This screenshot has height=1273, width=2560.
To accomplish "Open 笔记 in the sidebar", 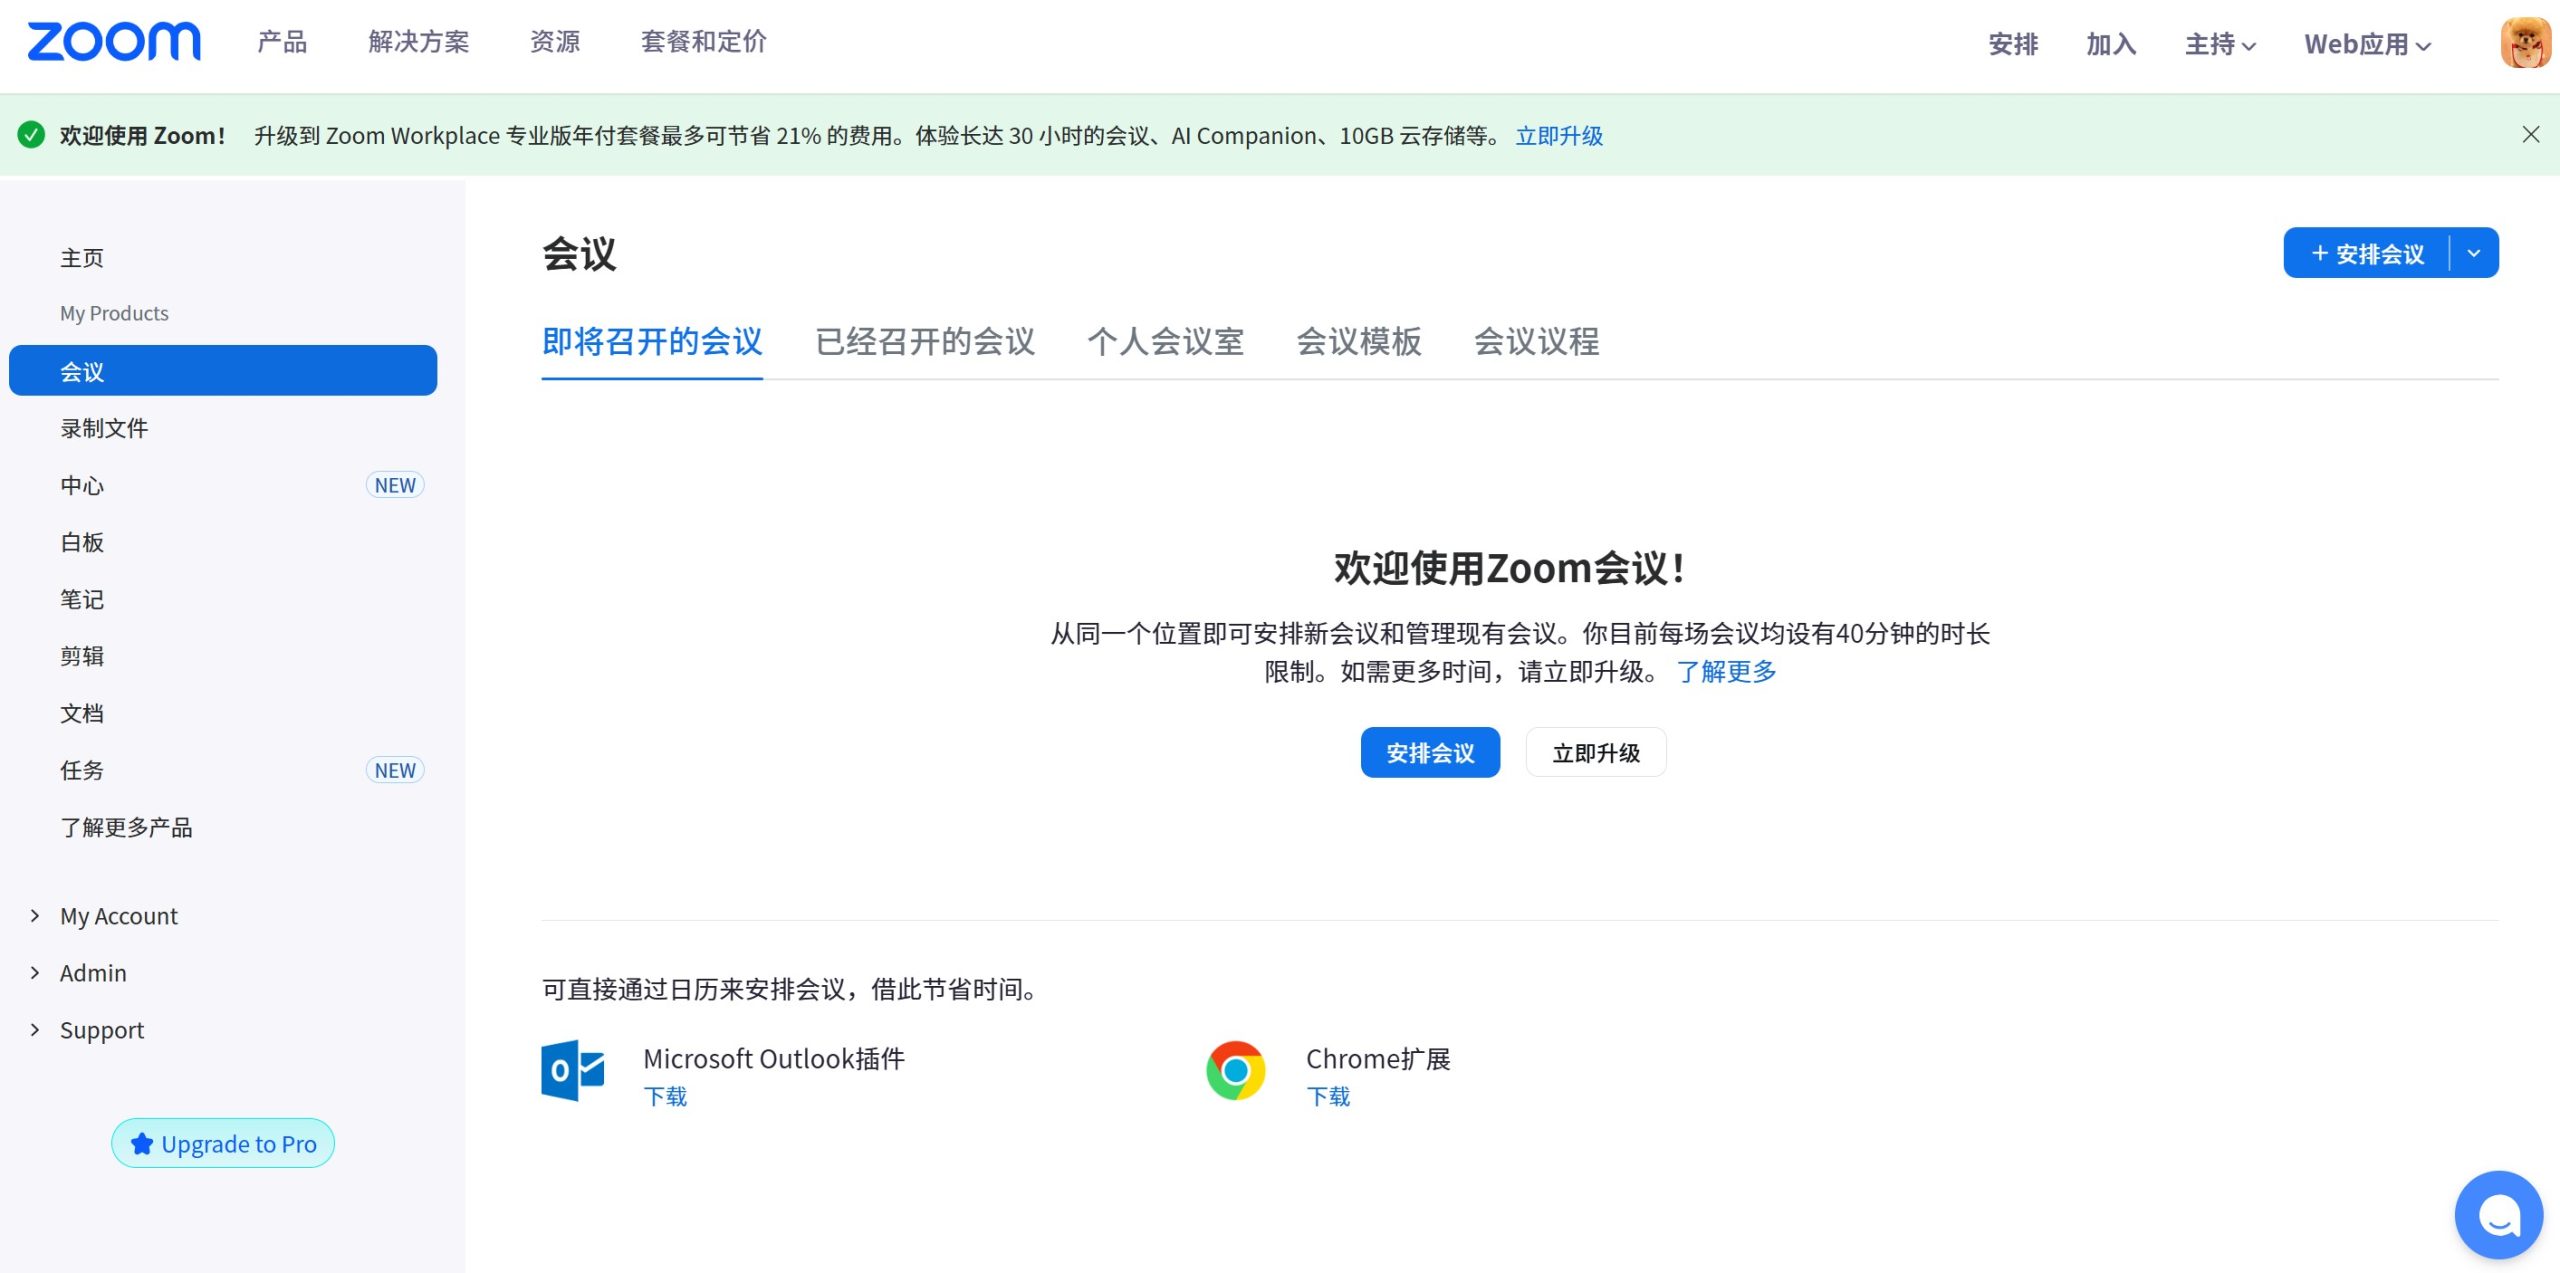I will point(82,599).
